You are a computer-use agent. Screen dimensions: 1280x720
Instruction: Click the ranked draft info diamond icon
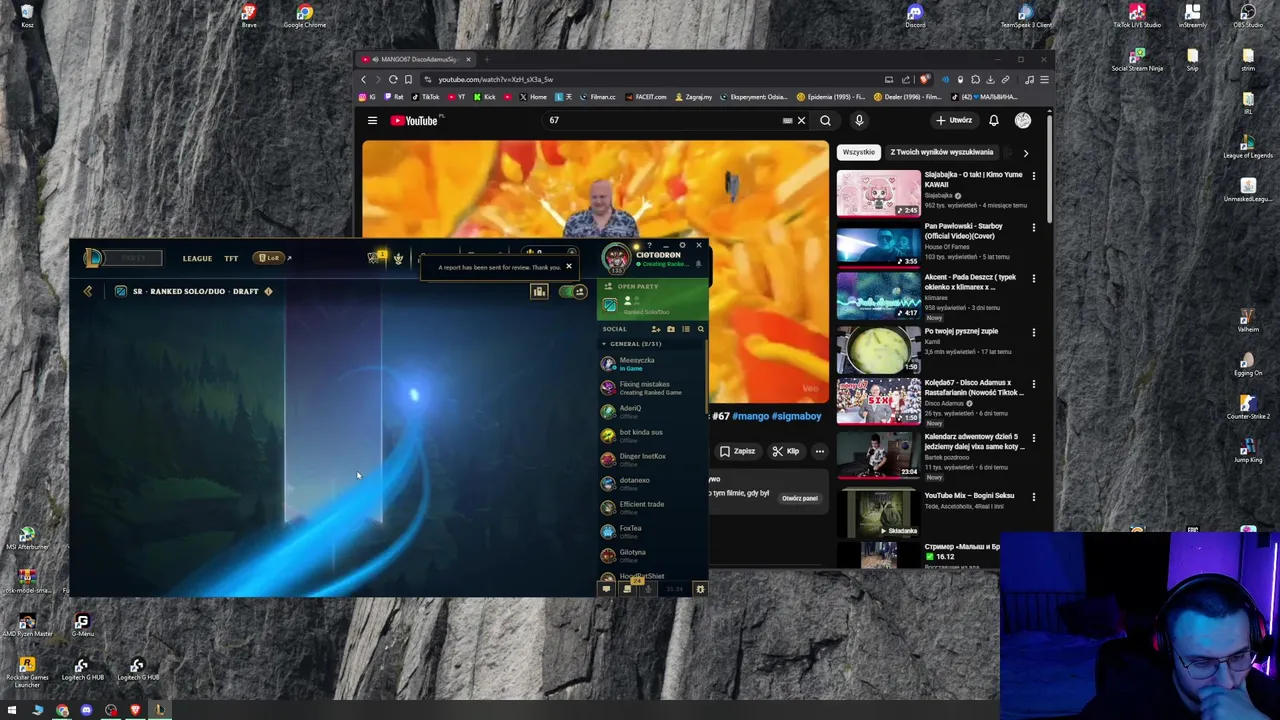pos(268,291)
